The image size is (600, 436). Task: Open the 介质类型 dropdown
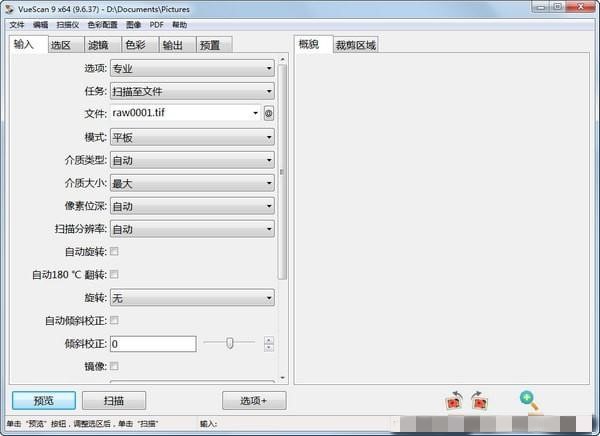pyautogui.click(x=192, y=160)
